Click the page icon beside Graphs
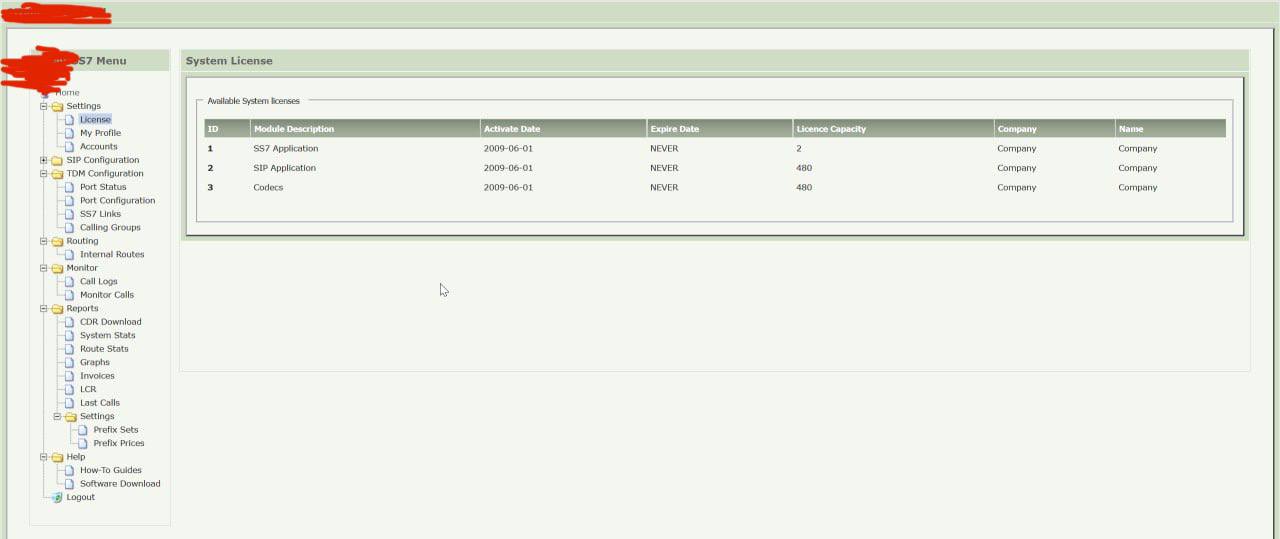Viewport: 1280px width, 539px height. pyautogui.click(x=70, y=362)
